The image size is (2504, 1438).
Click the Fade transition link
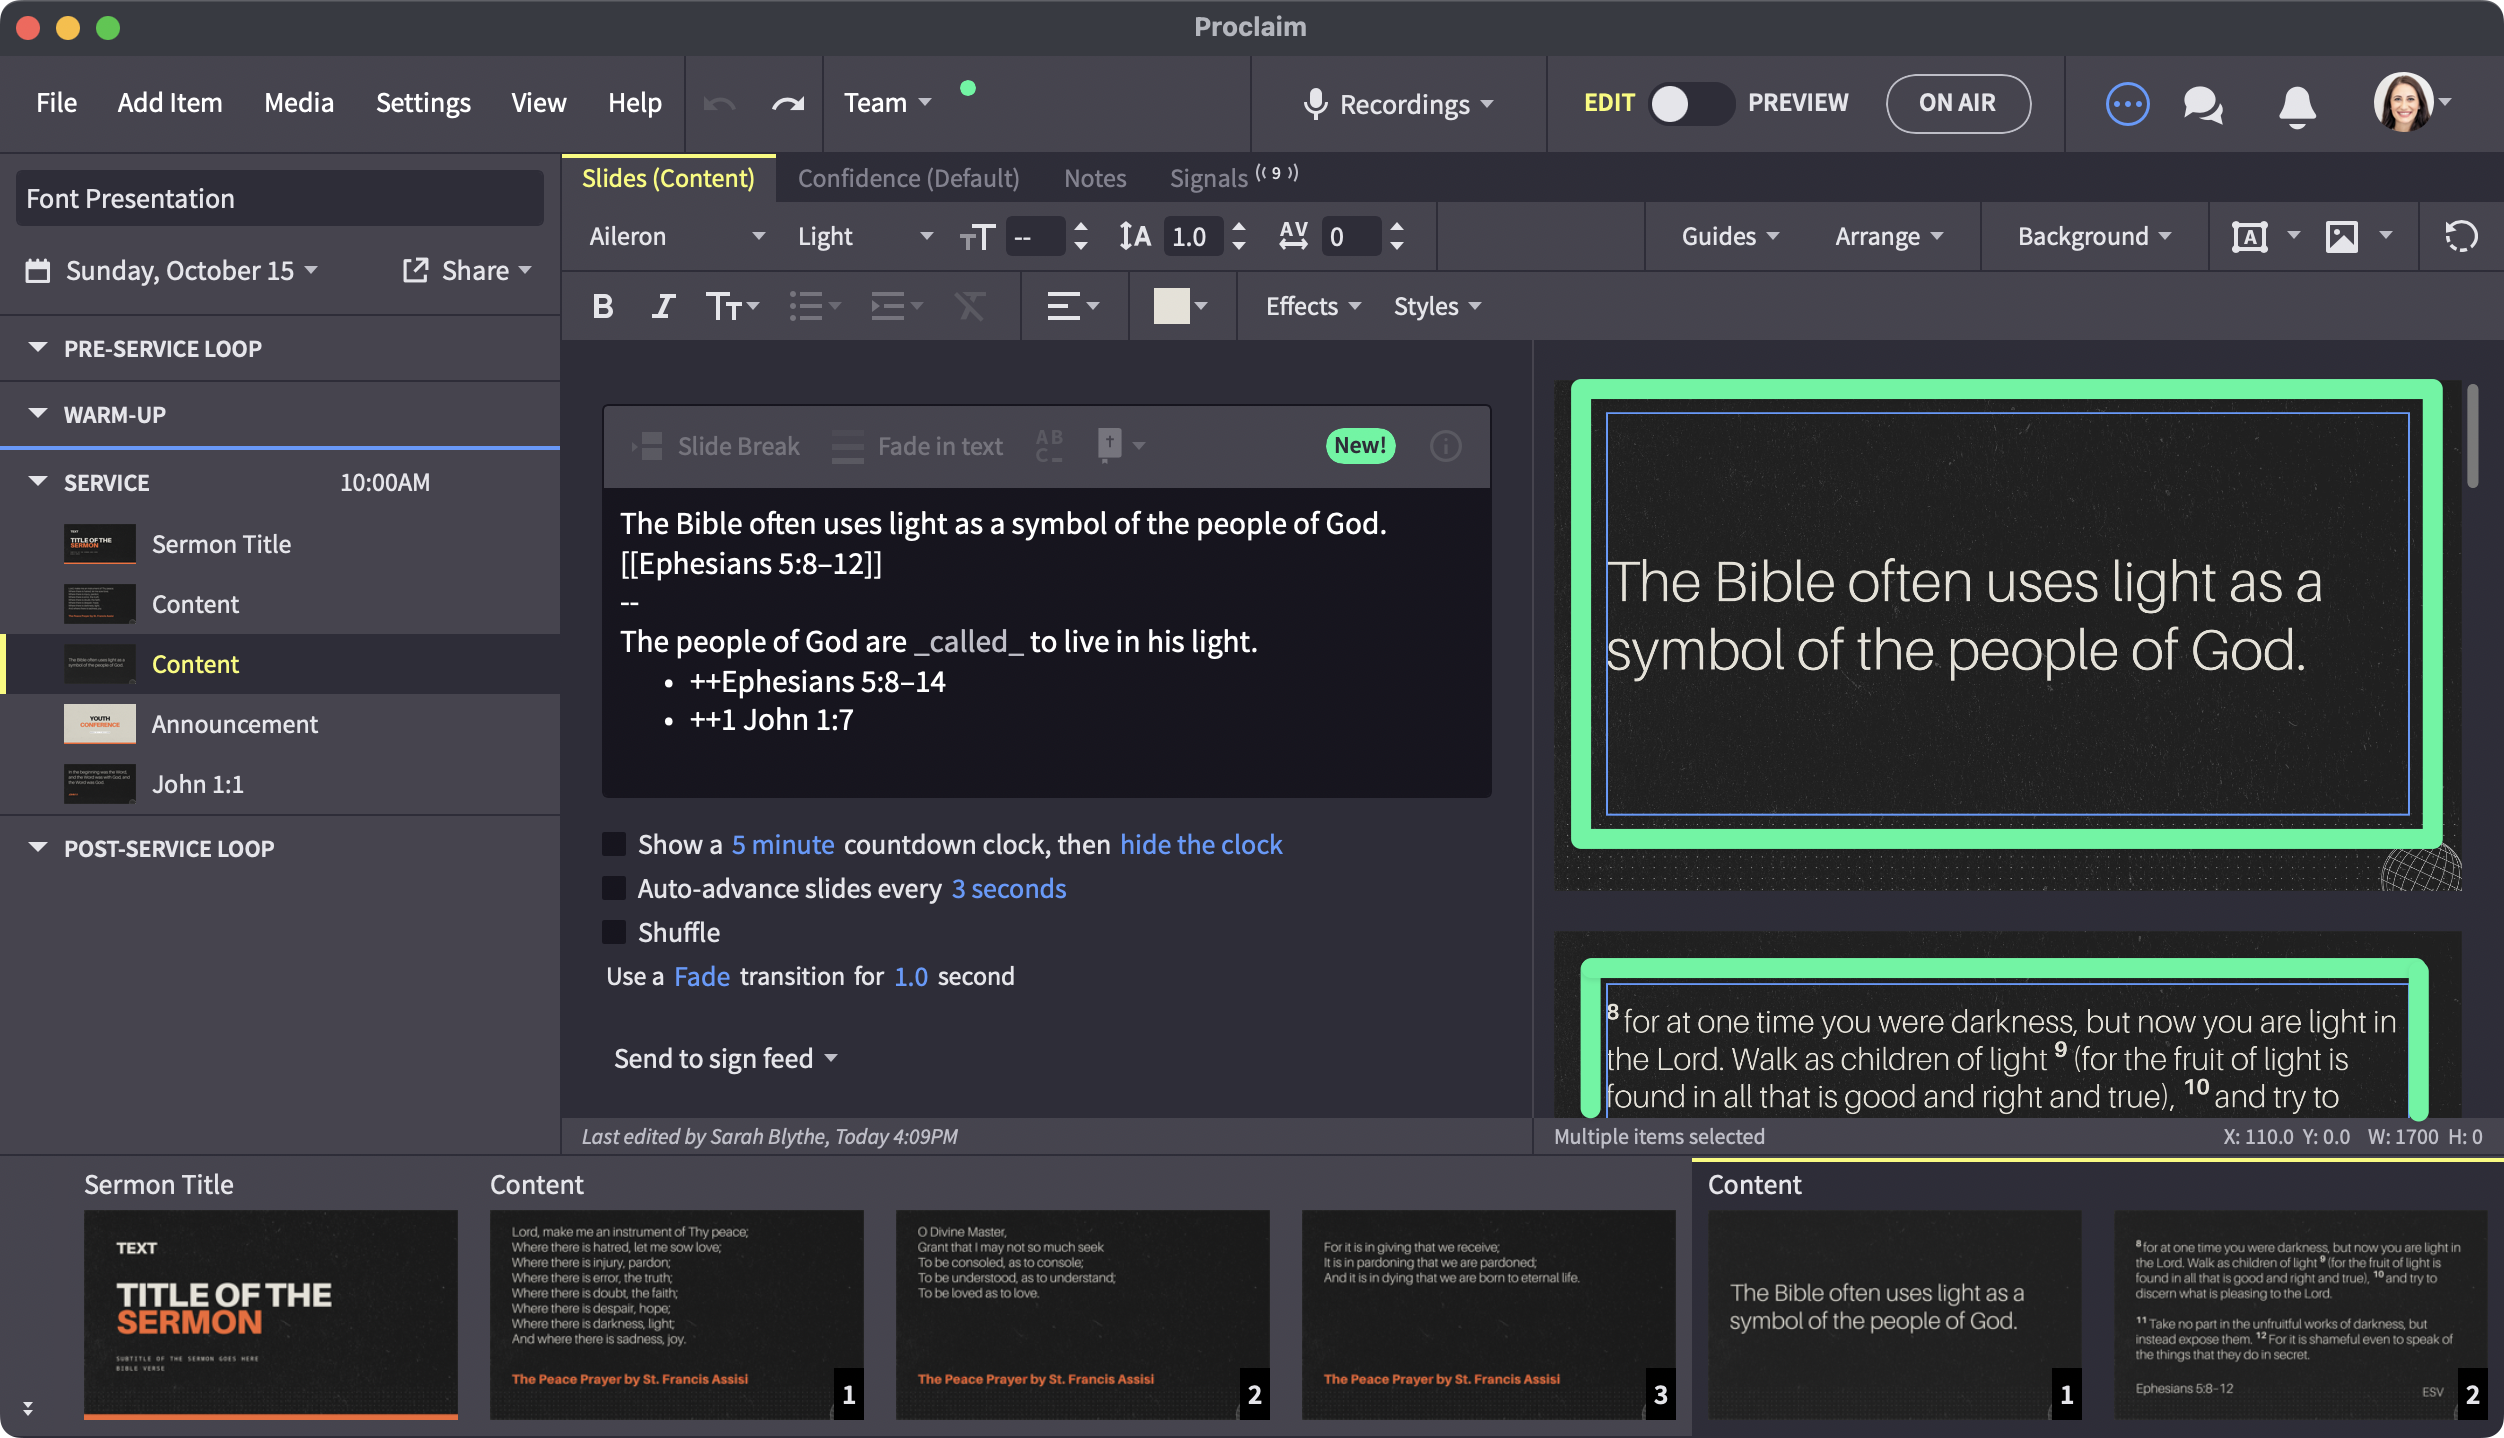point(701,976)
